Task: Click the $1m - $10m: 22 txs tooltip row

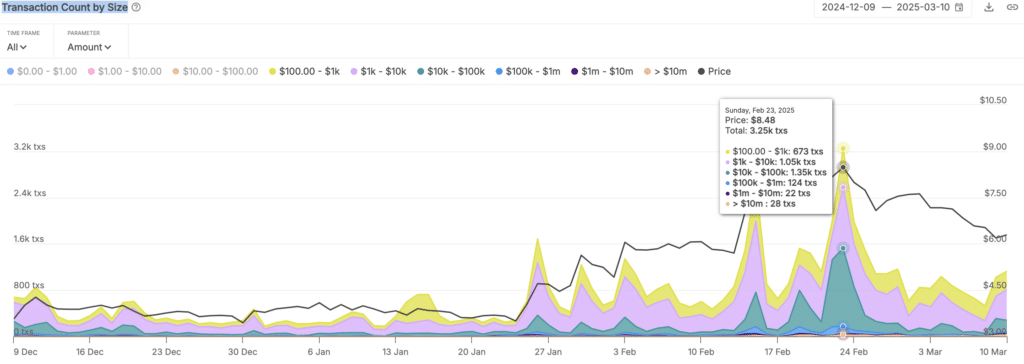Action: click(x=767, y=193)
